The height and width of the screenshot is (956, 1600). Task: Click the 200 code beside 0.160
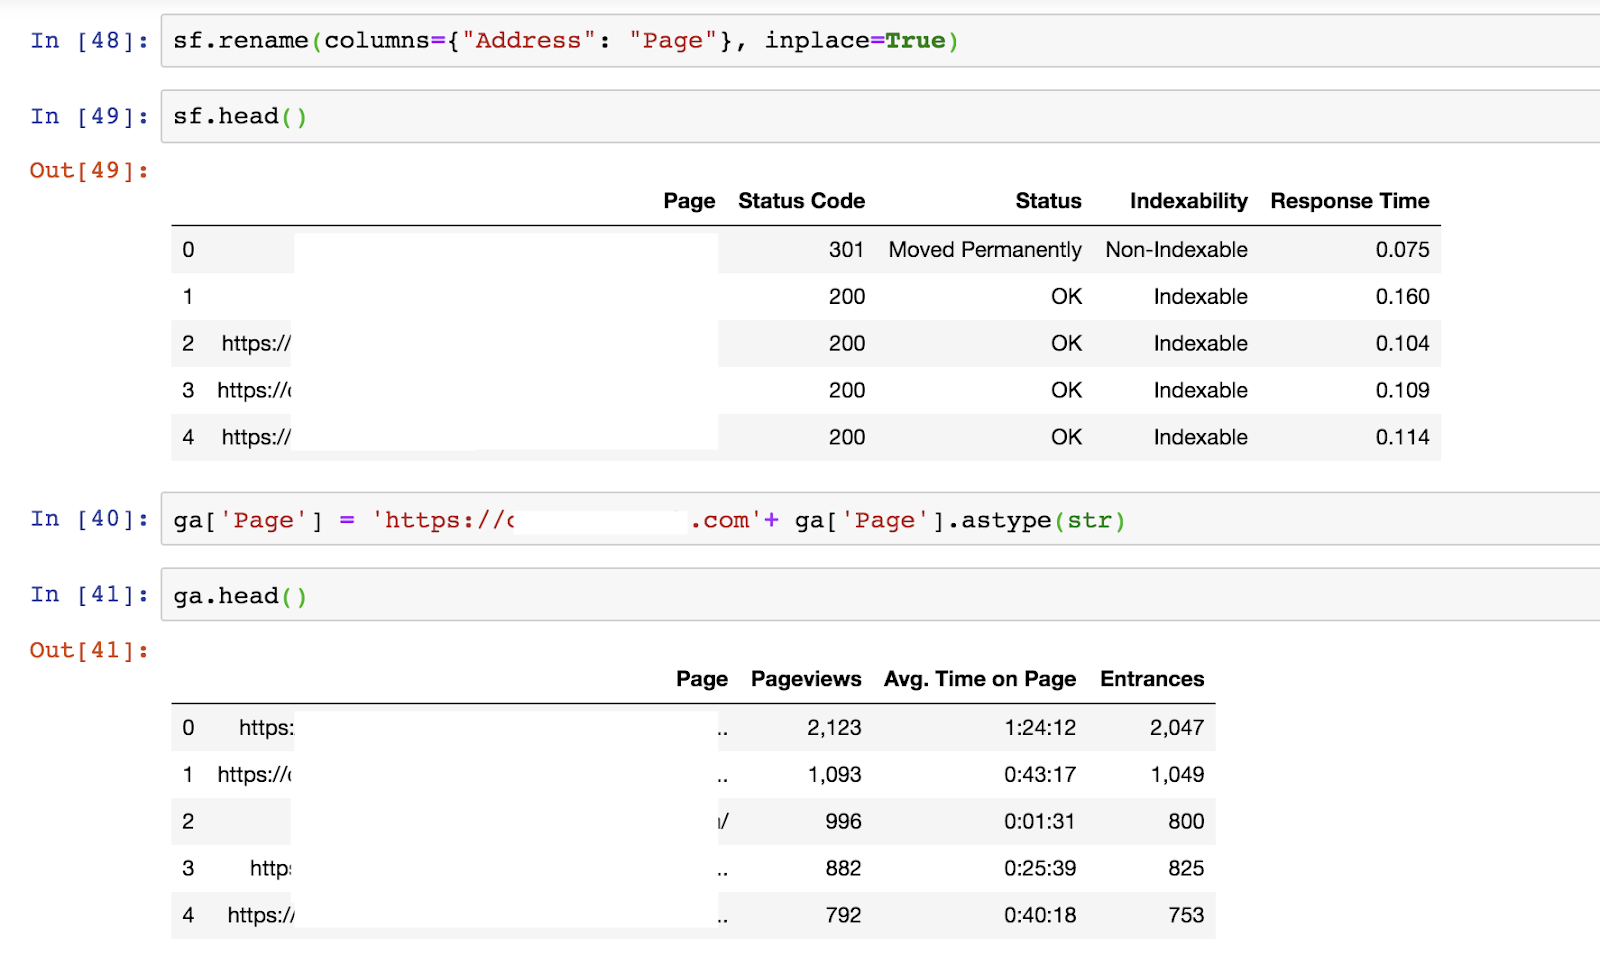pyautogui.click(x=846, y=297)
